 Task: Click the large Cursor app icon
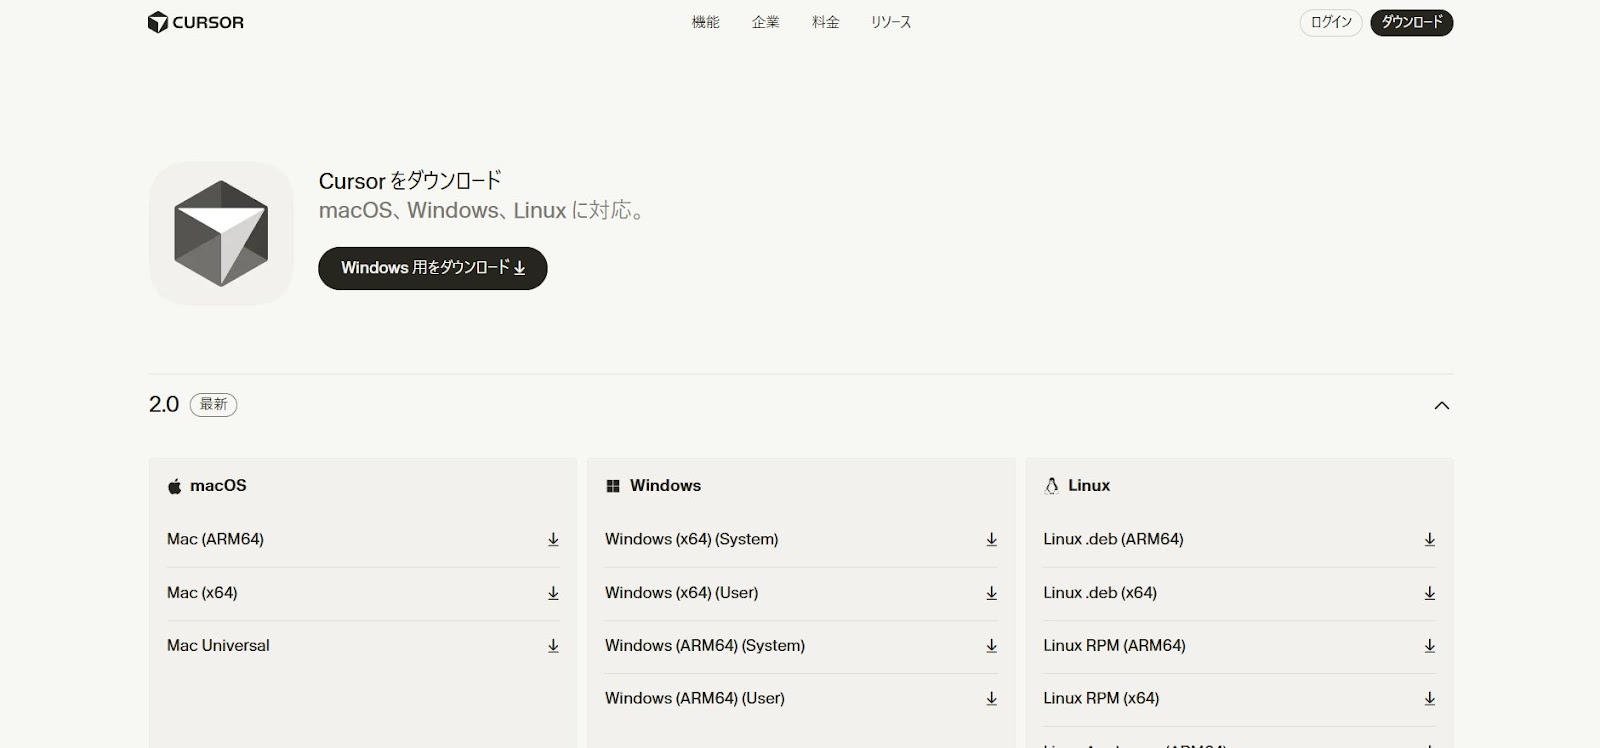click(221, 233)
